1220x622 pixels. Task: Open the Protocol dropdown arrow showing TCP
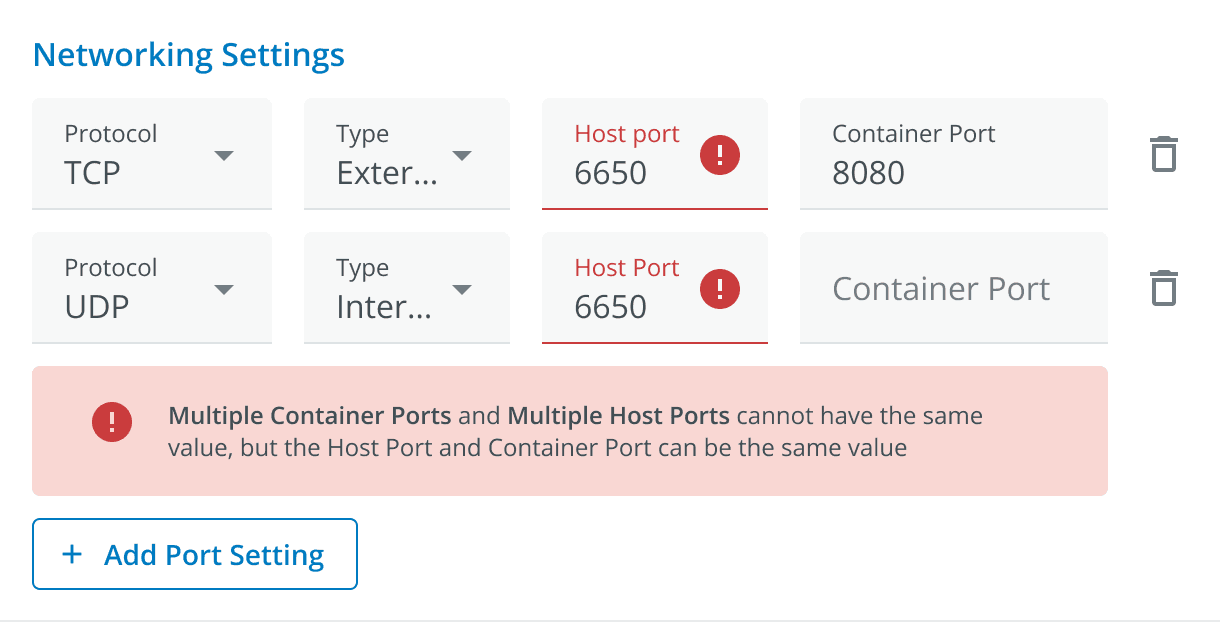[224, 155]
